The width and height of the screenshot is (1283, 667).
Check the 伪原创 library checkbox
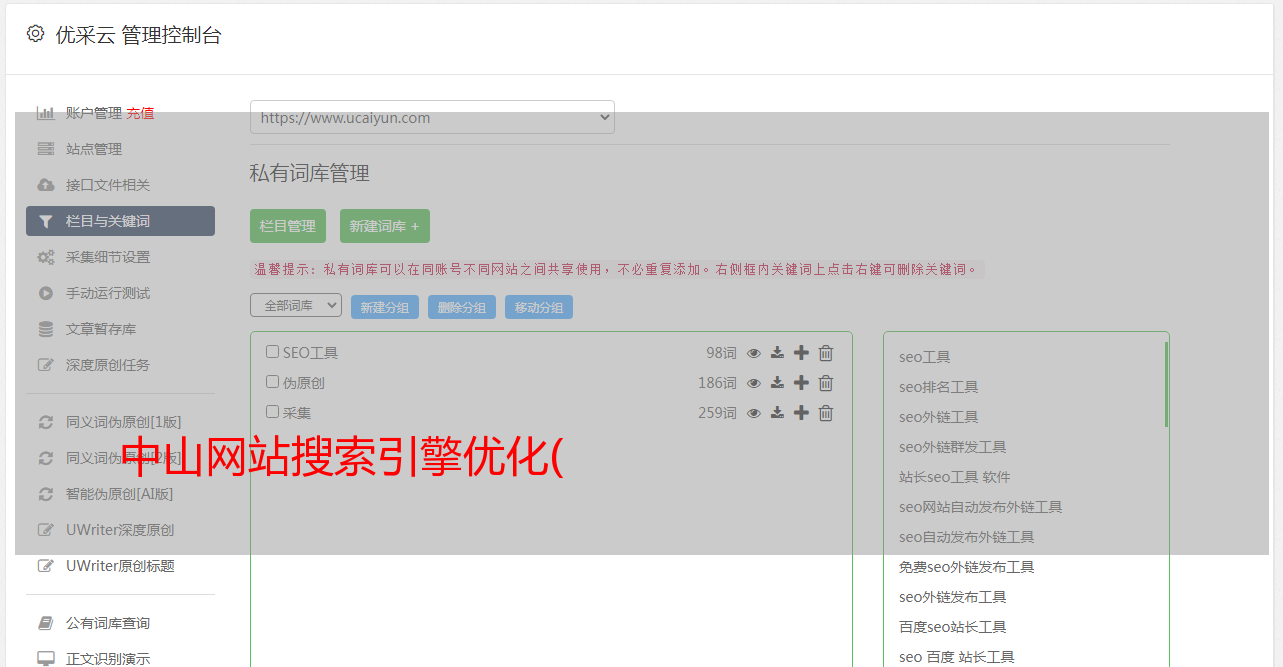[272, 382]
